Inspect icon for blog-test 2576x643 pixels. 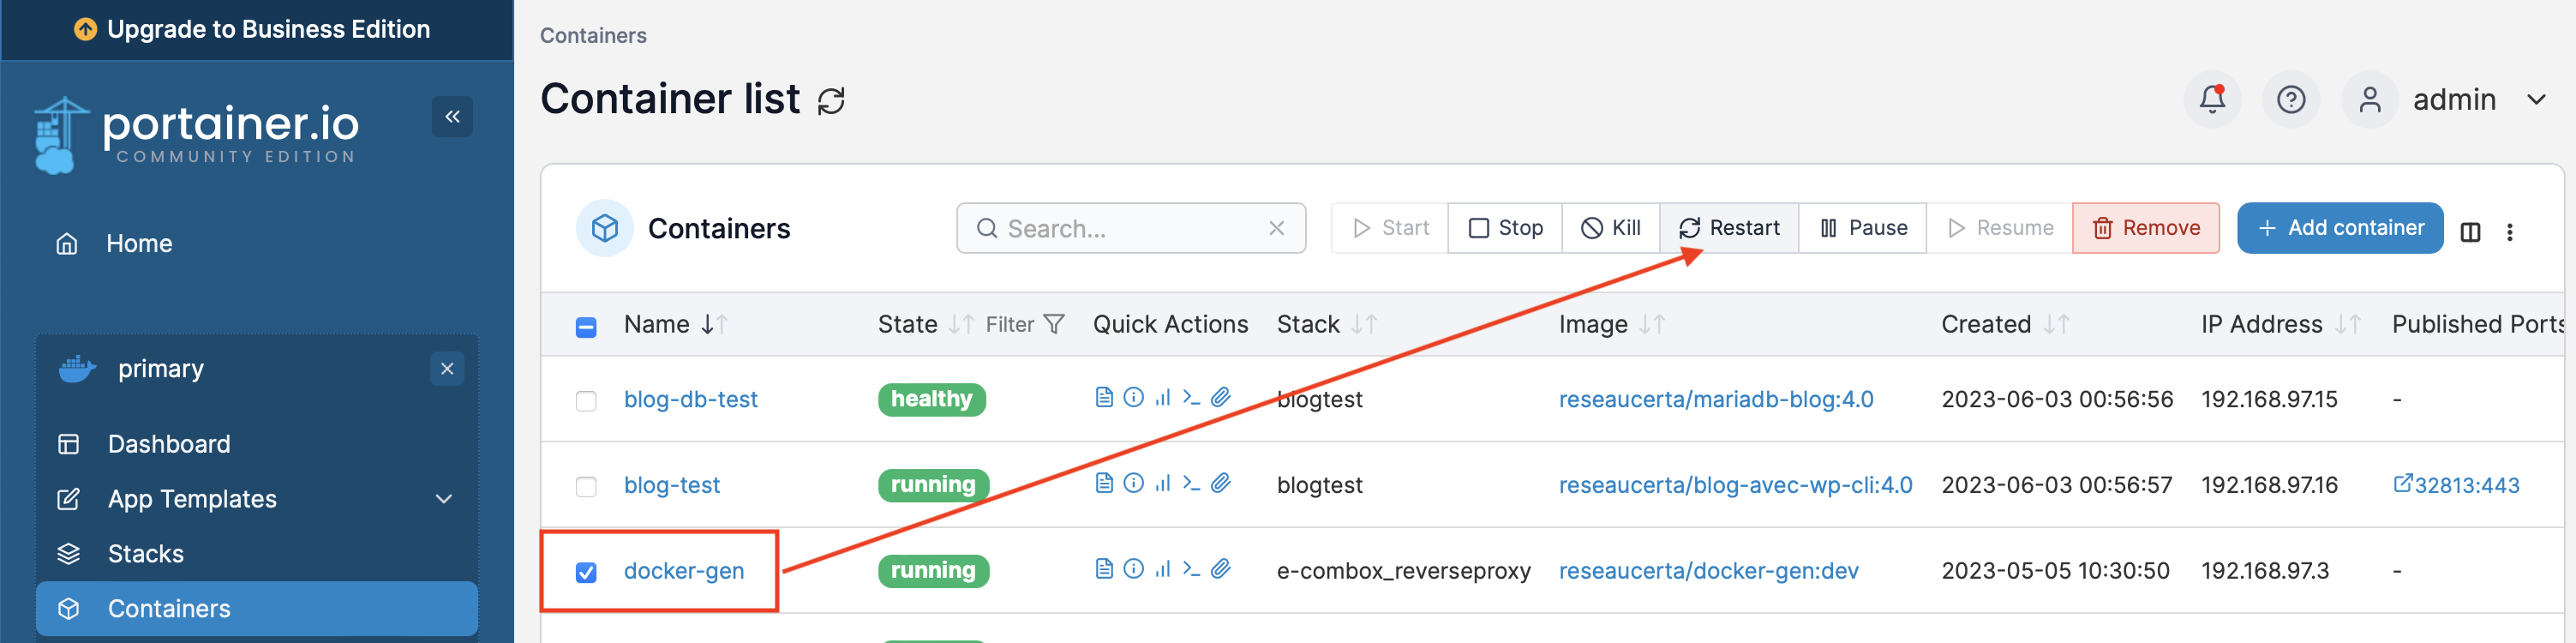(x=1133, y=484)
